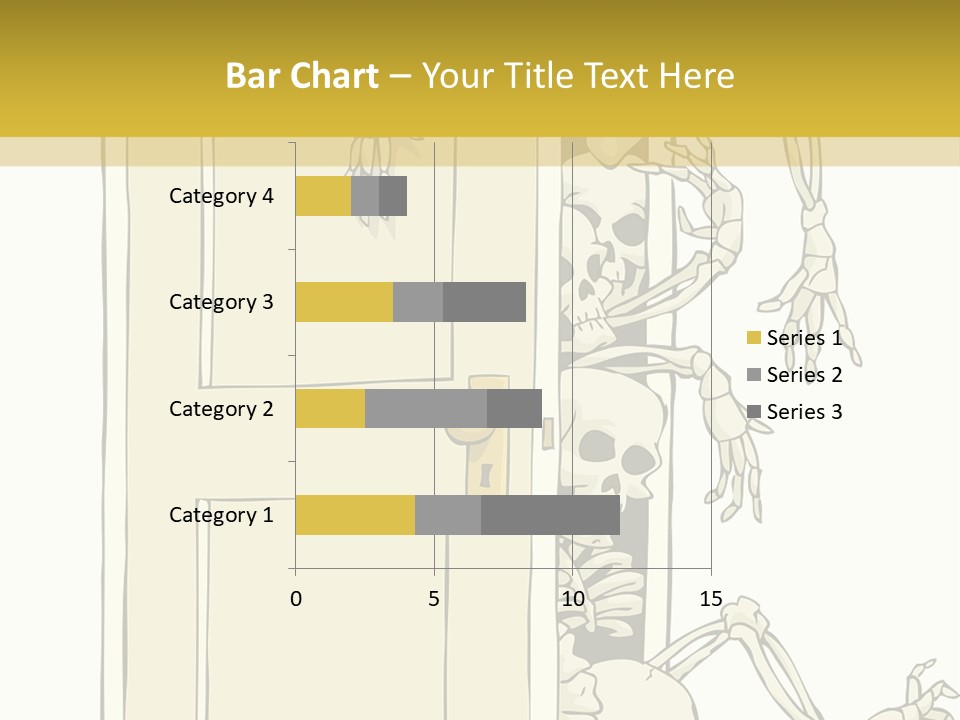The image size is (960, 720).
Task: Click Category 2 light gray Series 2 bar
Action: point(426,408)
